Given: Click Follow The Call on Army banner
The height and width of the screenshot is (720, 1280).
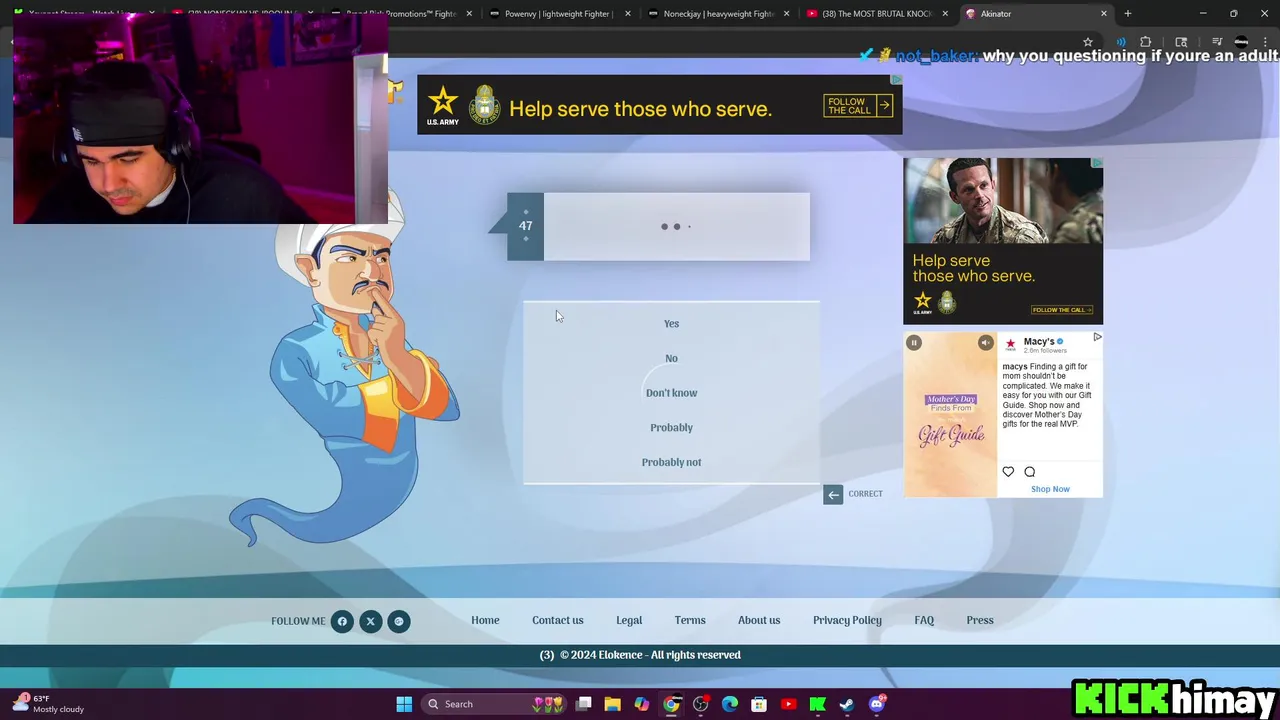Looking at the screenshot, I should [x=858, y=105].
